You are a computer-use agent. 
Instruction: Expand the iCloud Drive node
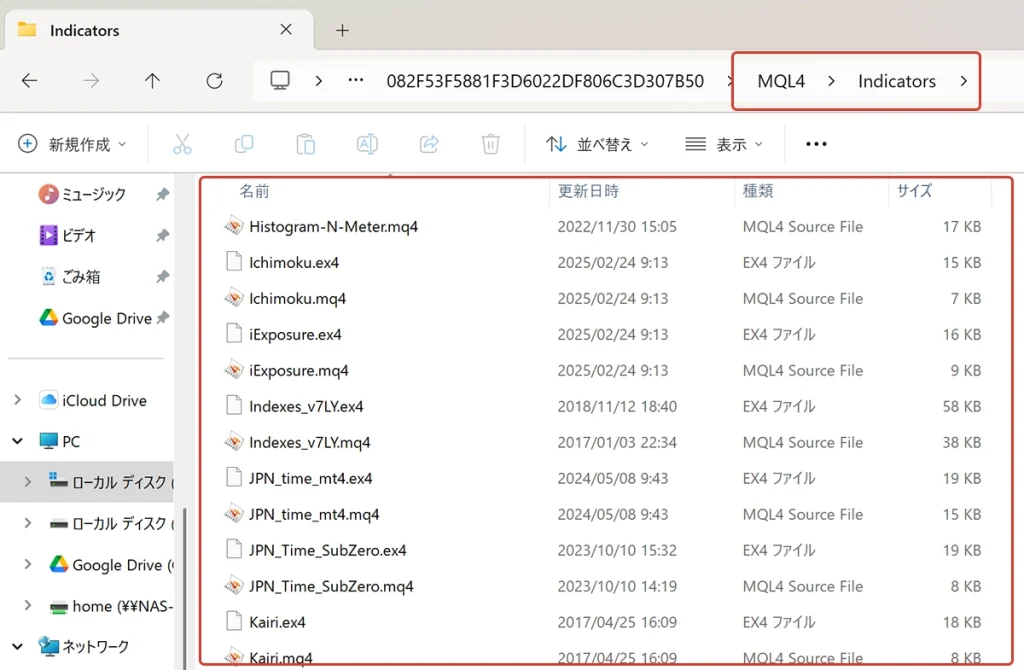[18, 400]
